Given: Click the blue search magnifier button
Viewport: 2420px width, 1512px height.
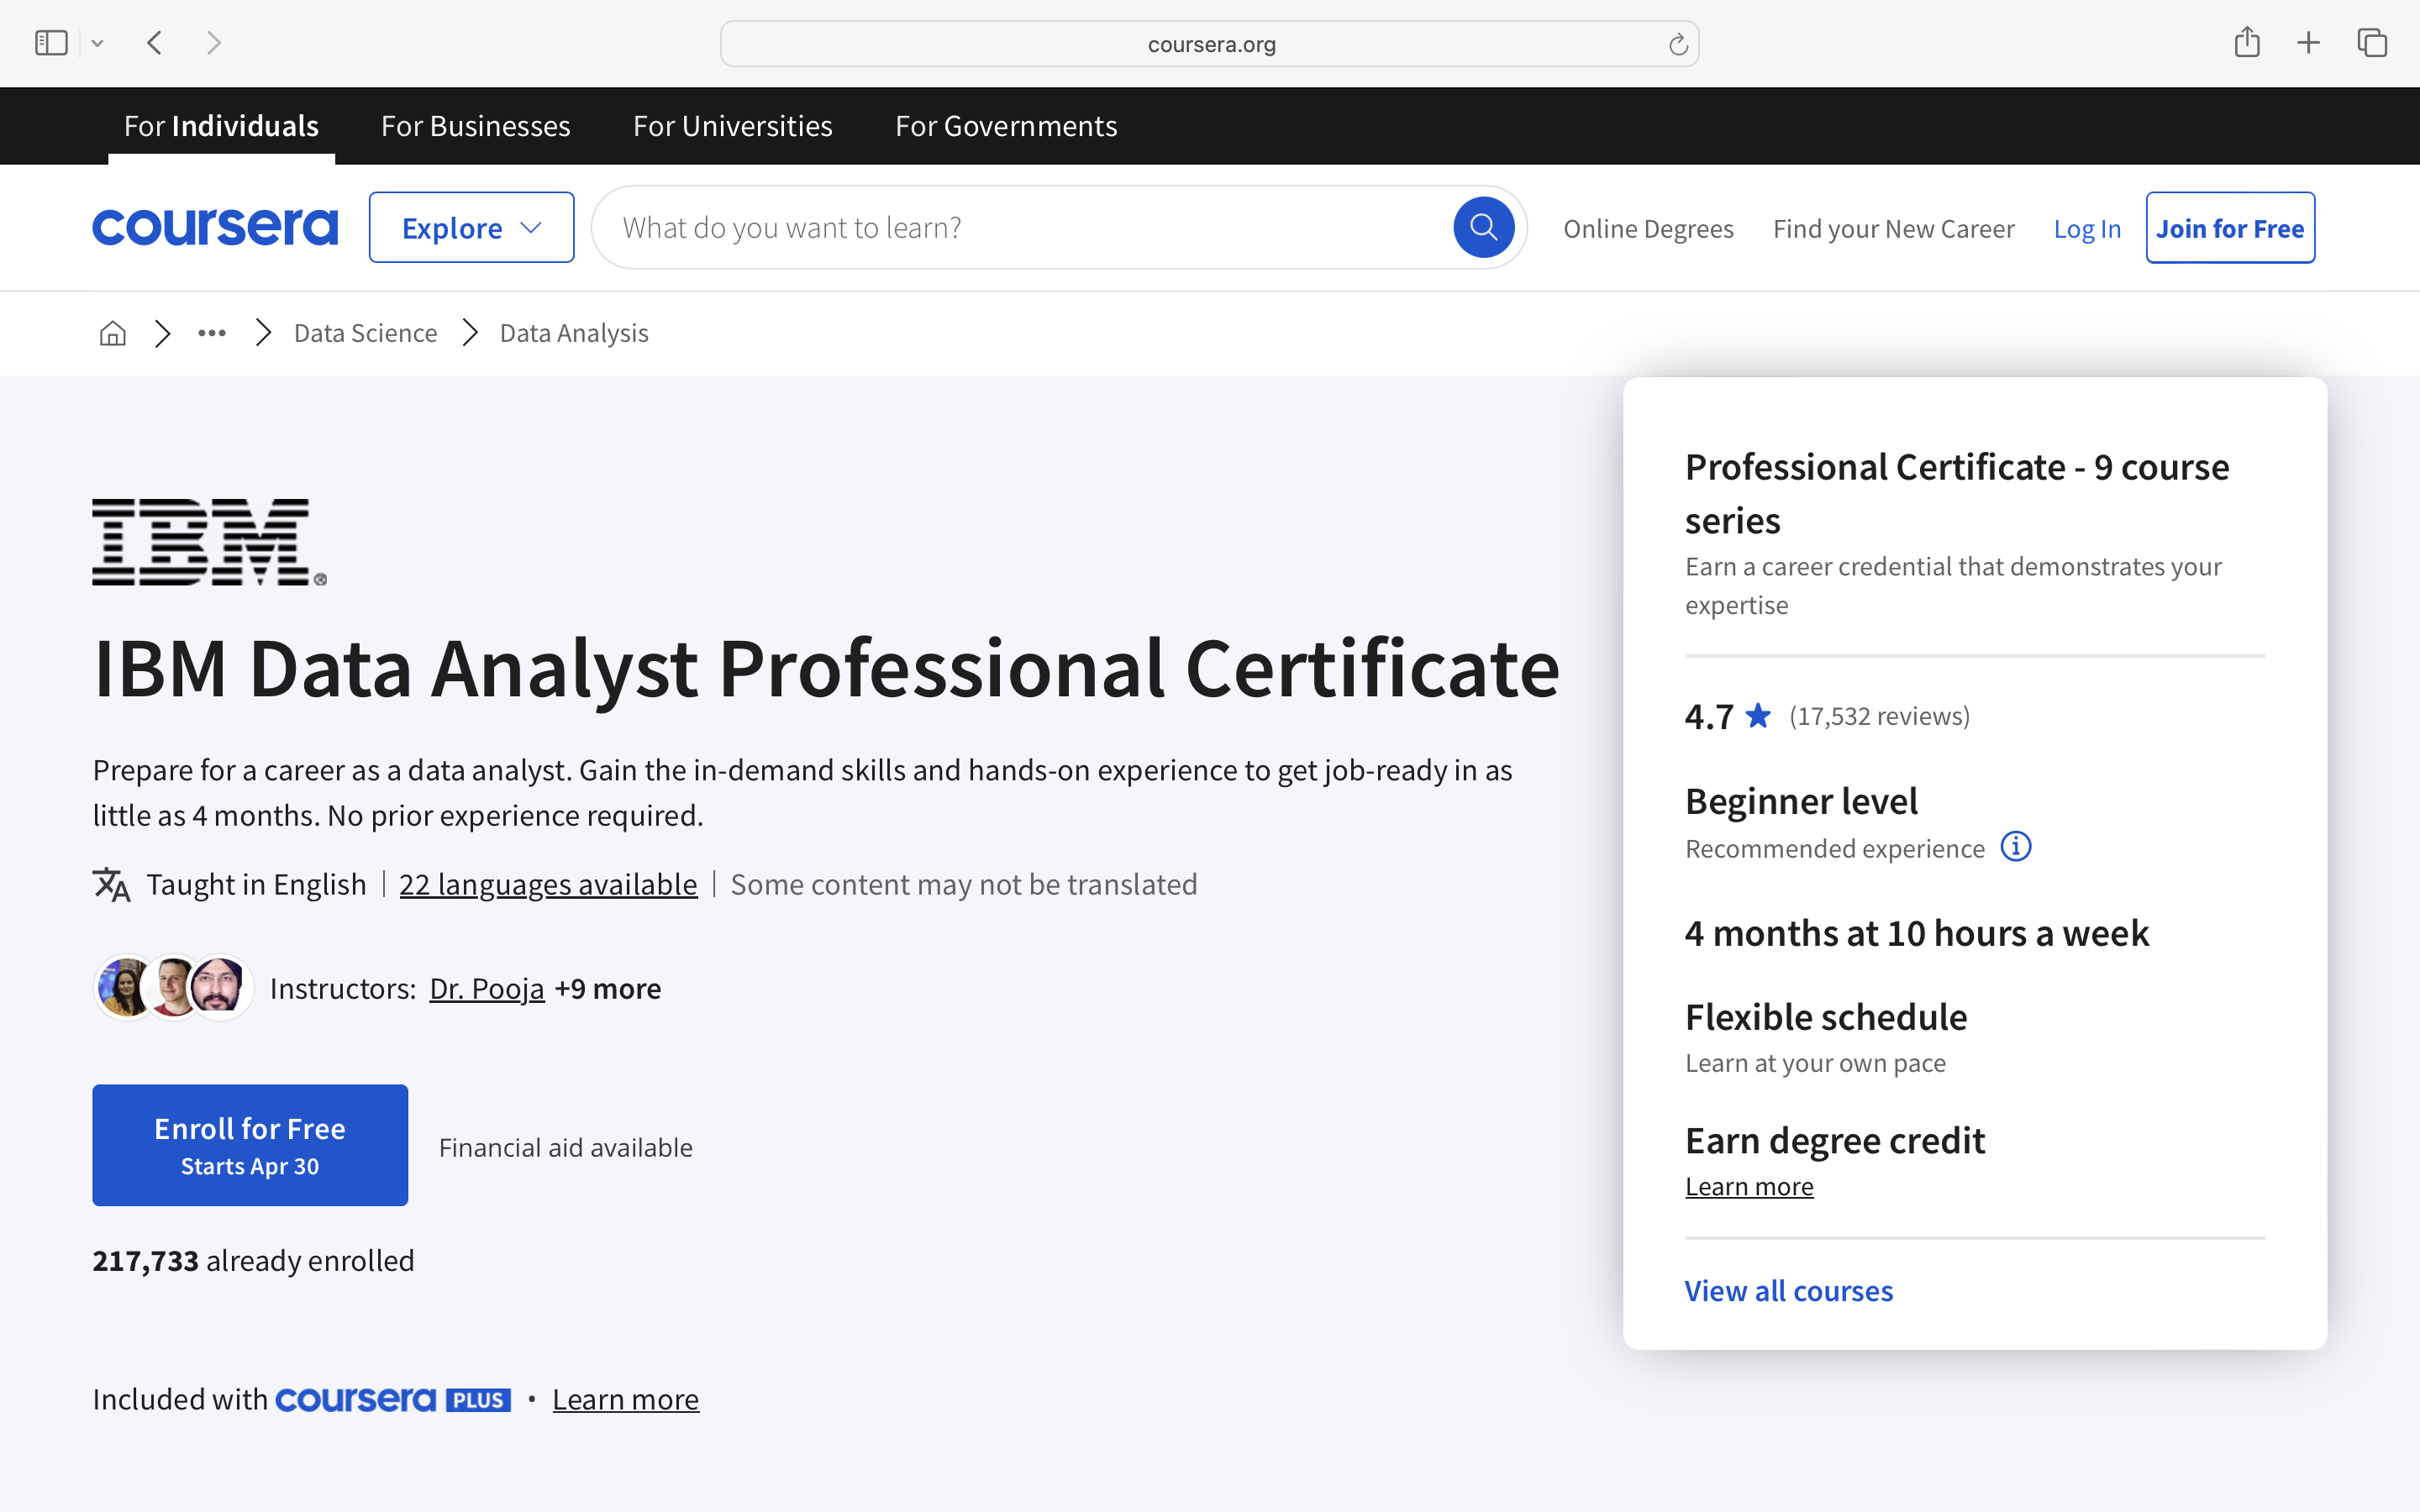Looking at the screenshot, I should 1483,227.
